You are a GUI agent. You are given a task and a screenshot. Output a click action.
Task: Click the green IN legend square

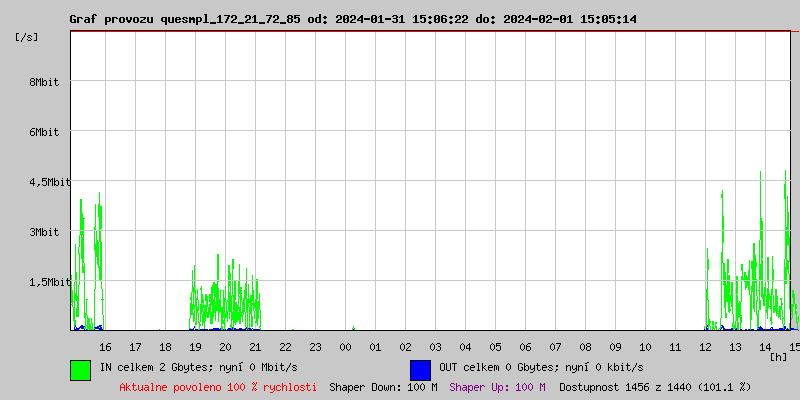click(x=80, y=370)
